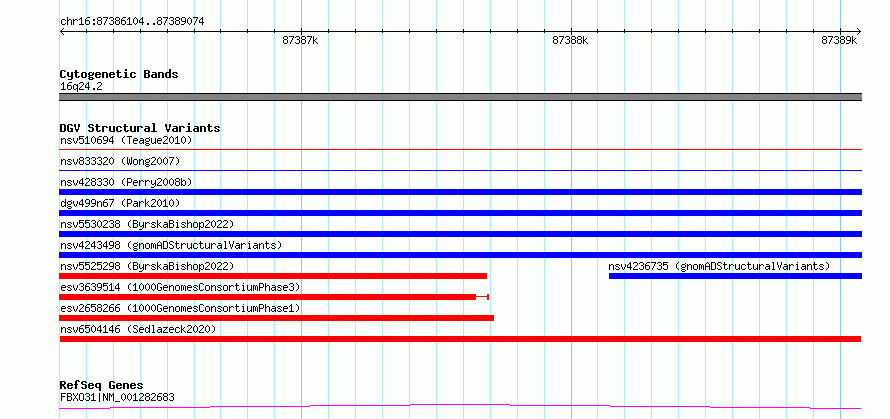Viewport: 890px width, 419px height.
Task: Click the chr16:87386104..87389074 coordinate label
Action: click(132, 22)
